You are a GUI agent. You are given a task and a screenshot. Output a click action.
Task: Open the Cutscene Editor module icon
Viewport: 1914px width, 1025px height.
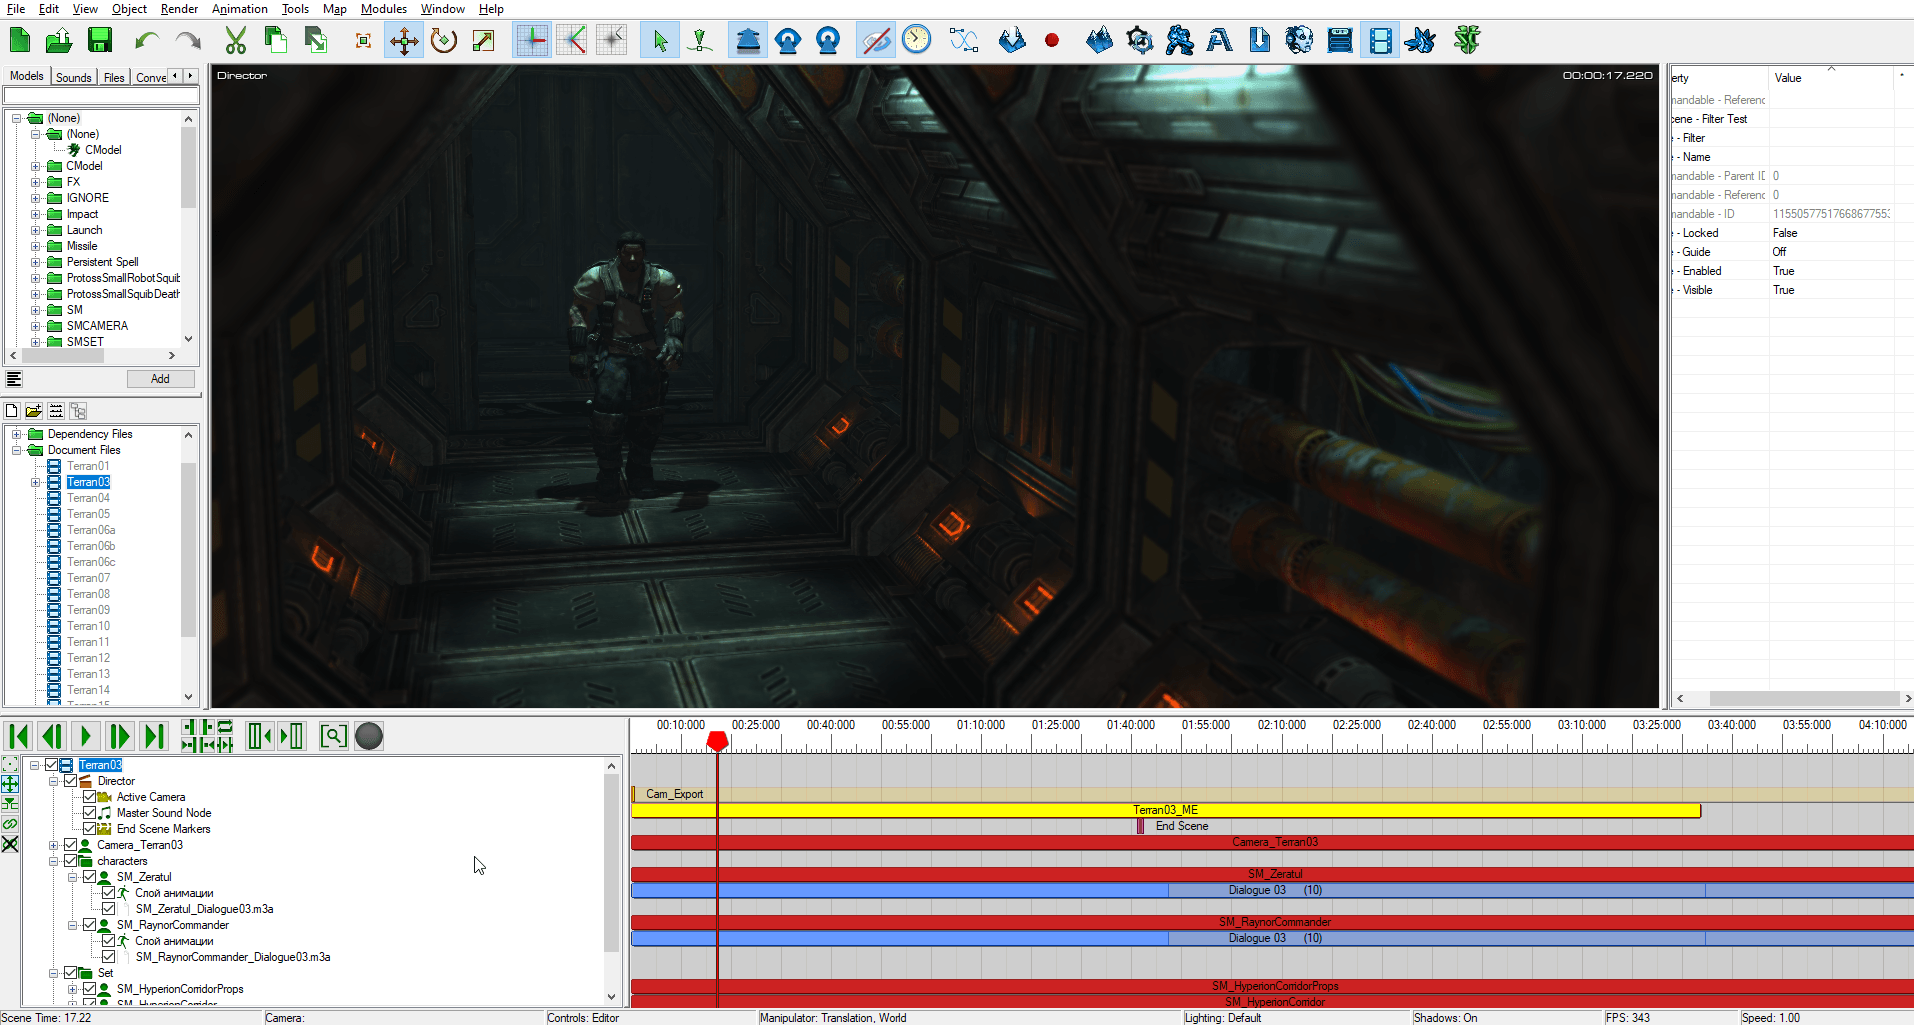click(1378, 40)
